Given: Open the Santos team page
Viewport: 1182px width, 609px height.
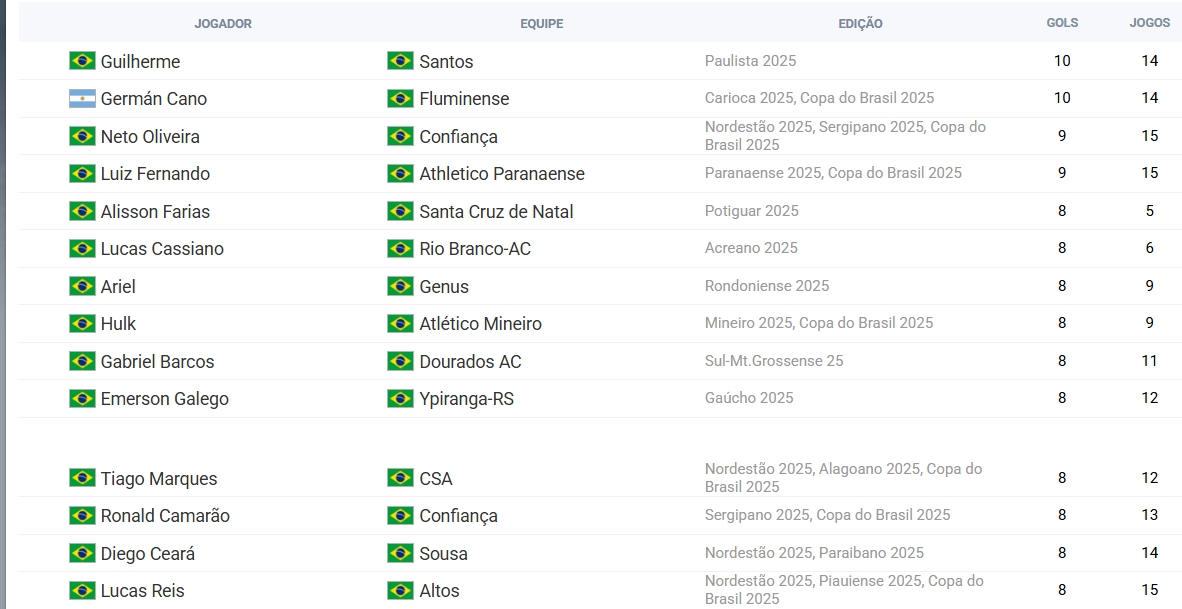Looking at the screenshot, I should click(446, 61).
